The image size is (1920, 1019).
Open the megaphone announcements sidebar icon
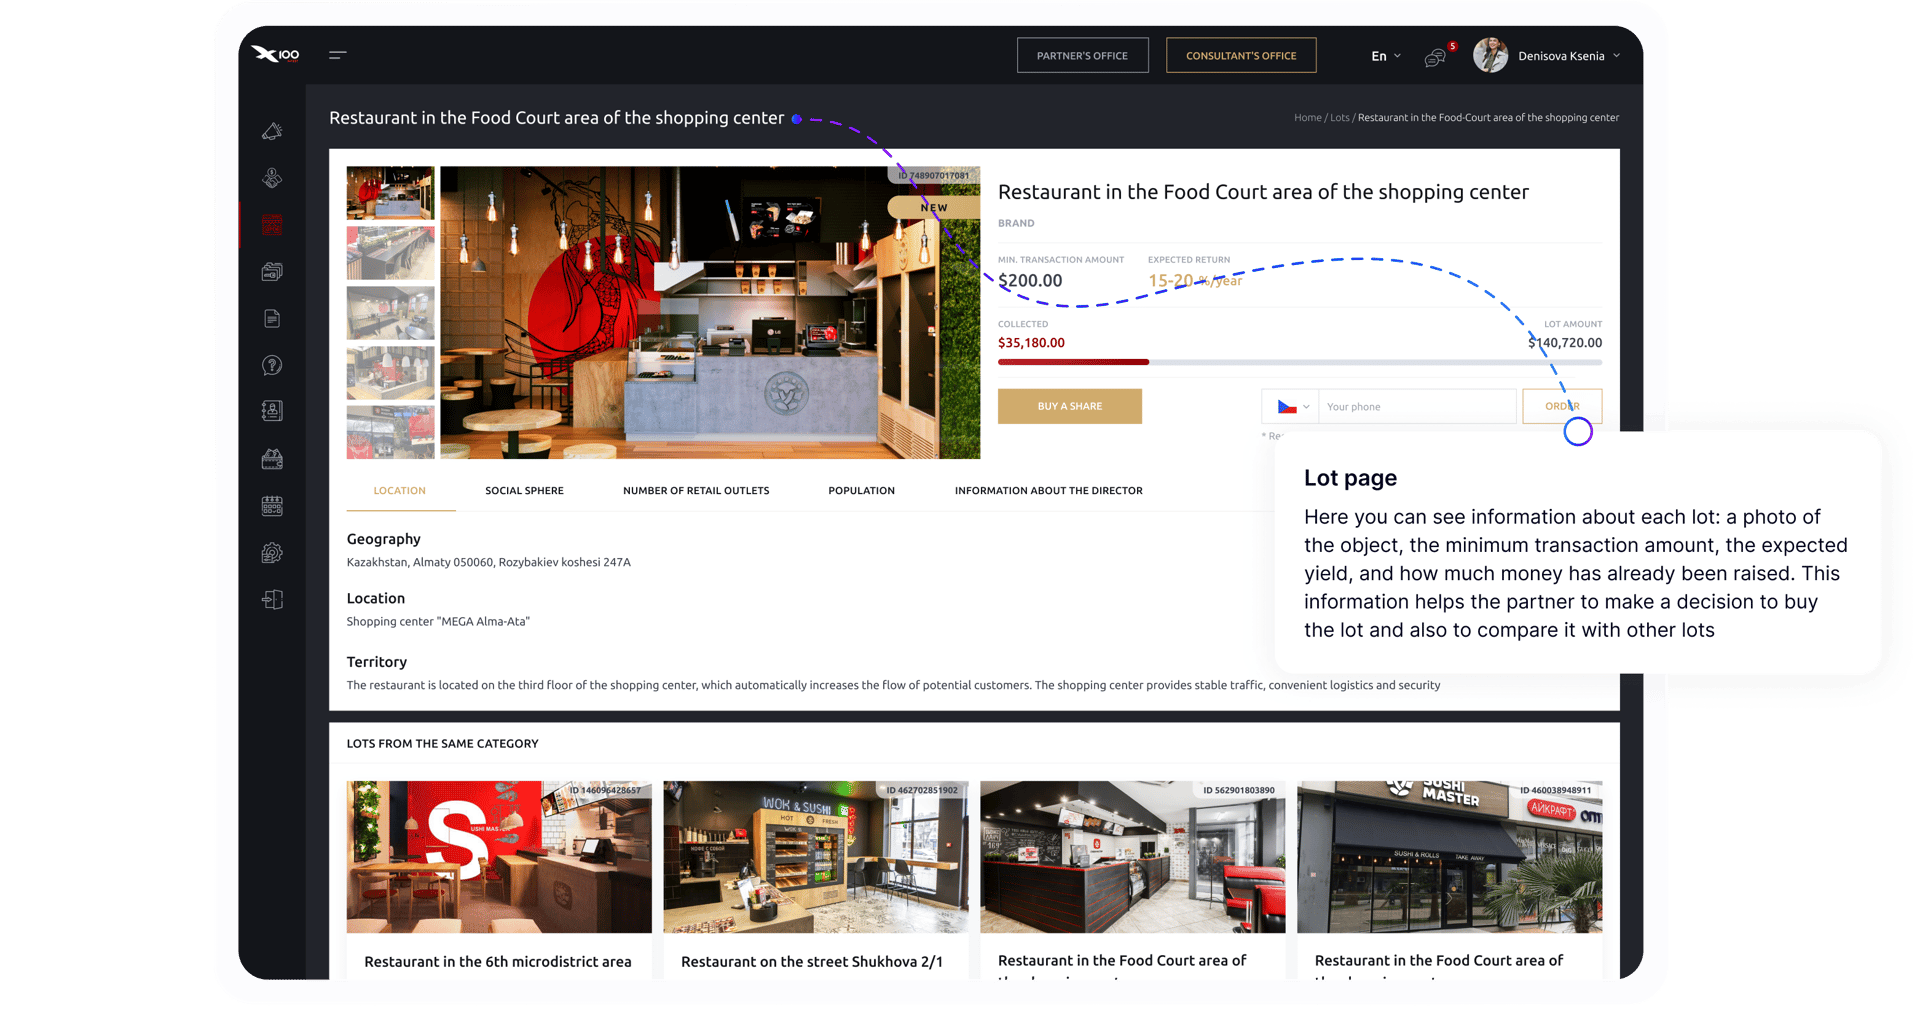coord(272,132)
